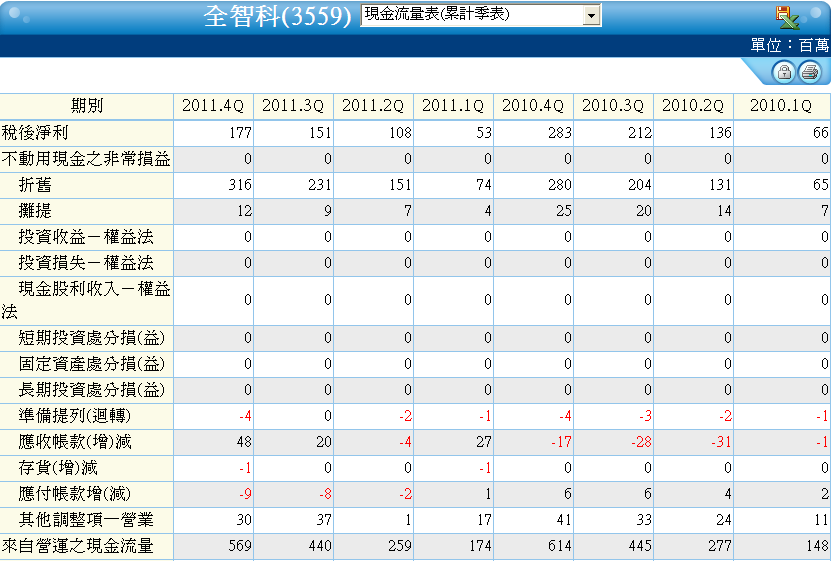Click the lock icon button

click(784, 72)
